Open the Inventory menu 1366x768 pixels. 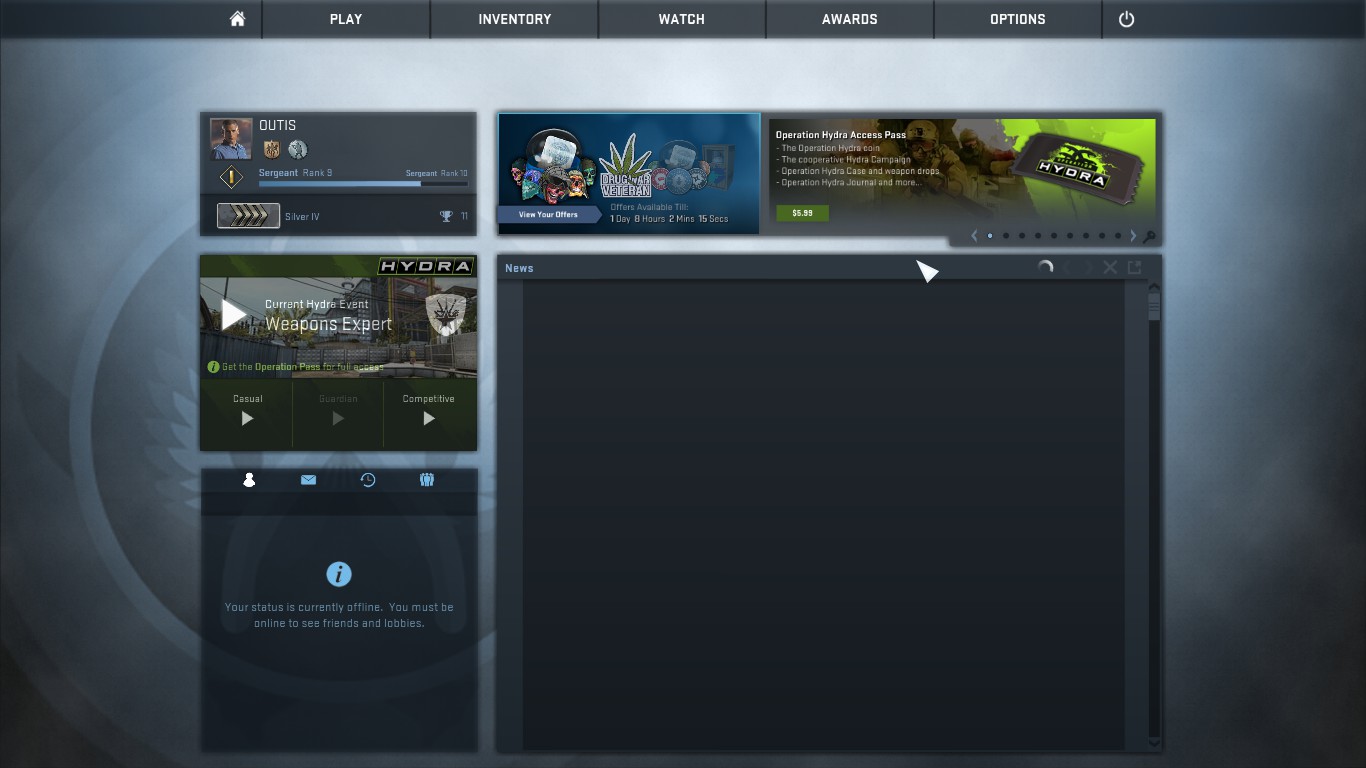coord(514,19)
